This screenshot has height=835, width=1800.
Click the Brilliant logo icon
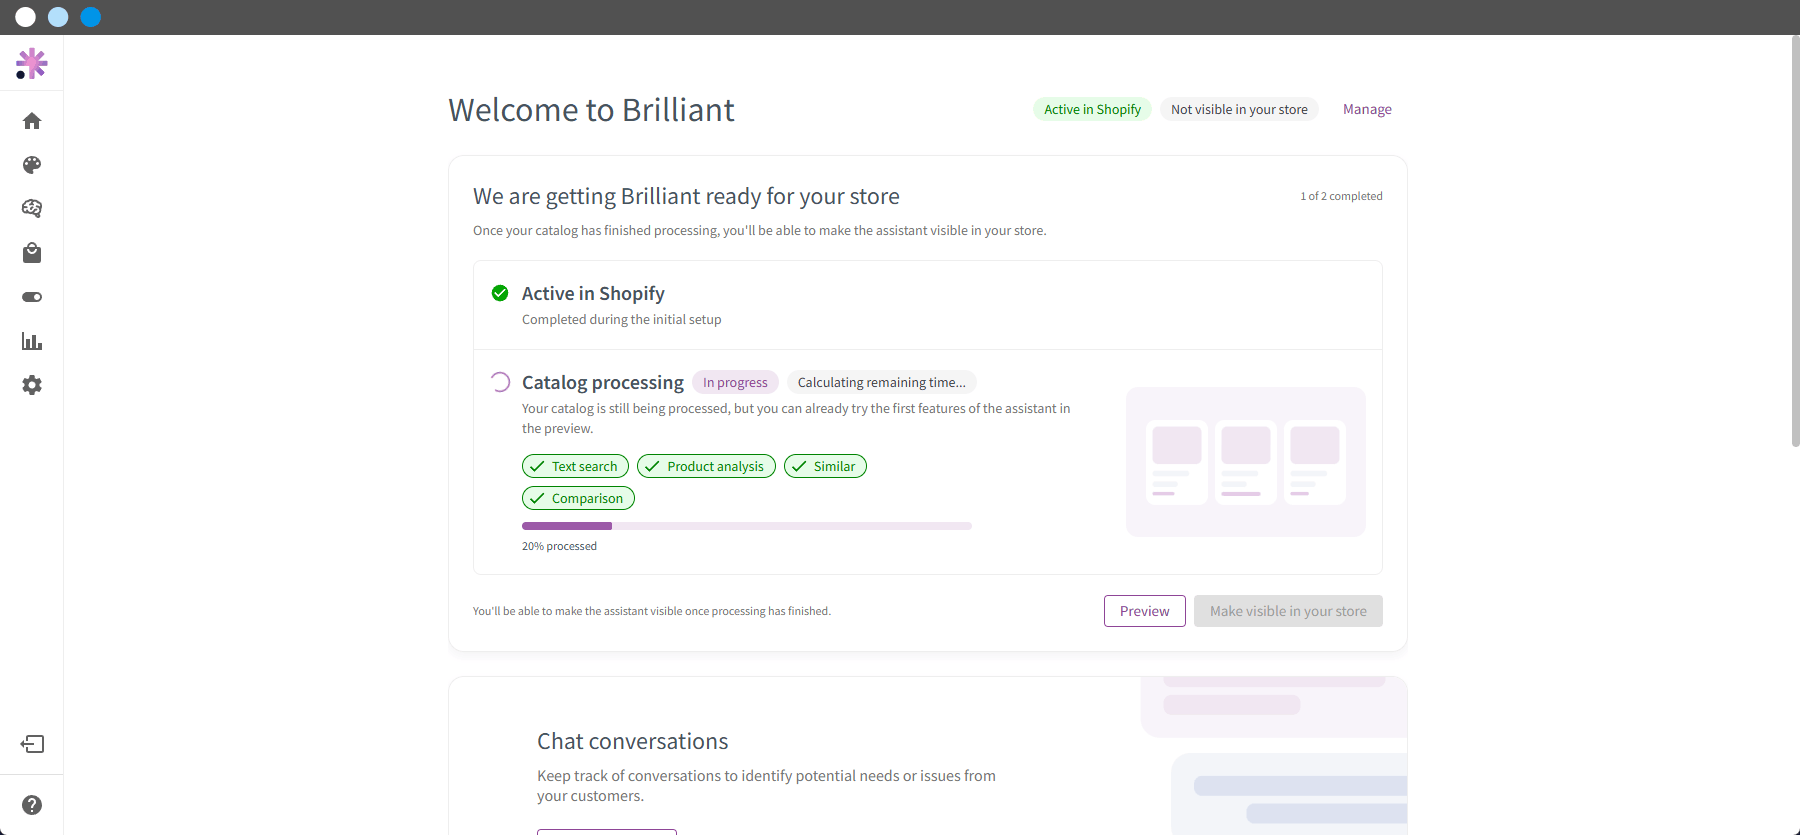tap(31, 64)
